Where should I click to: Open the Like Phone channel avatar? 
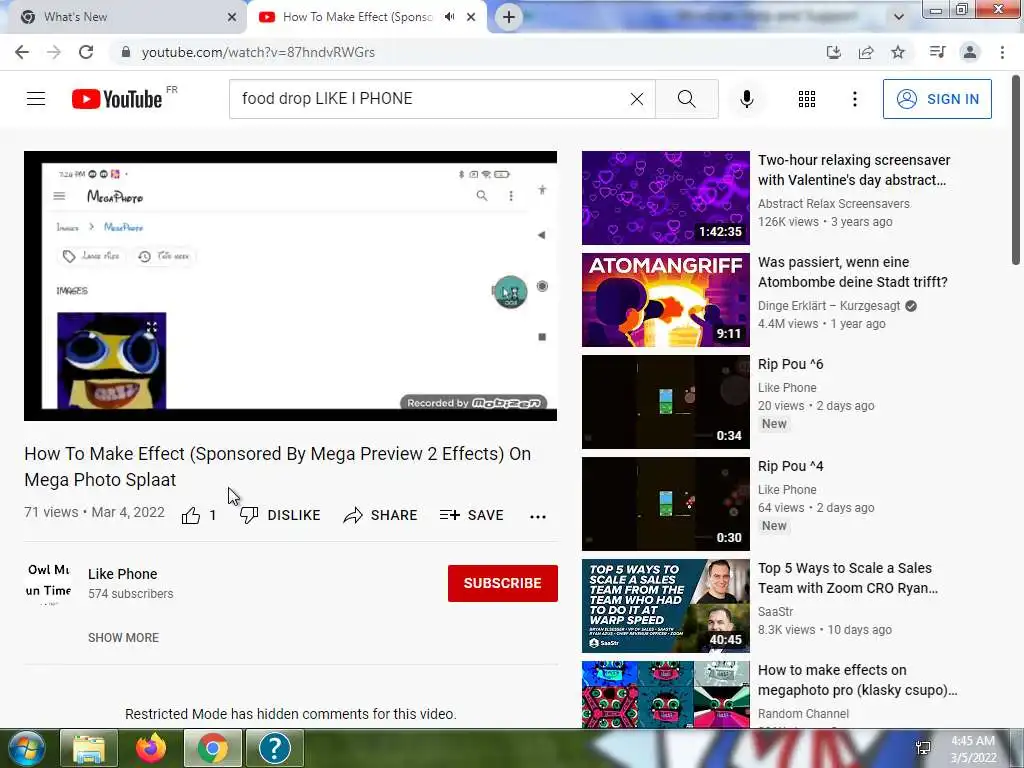coord(48,583)
